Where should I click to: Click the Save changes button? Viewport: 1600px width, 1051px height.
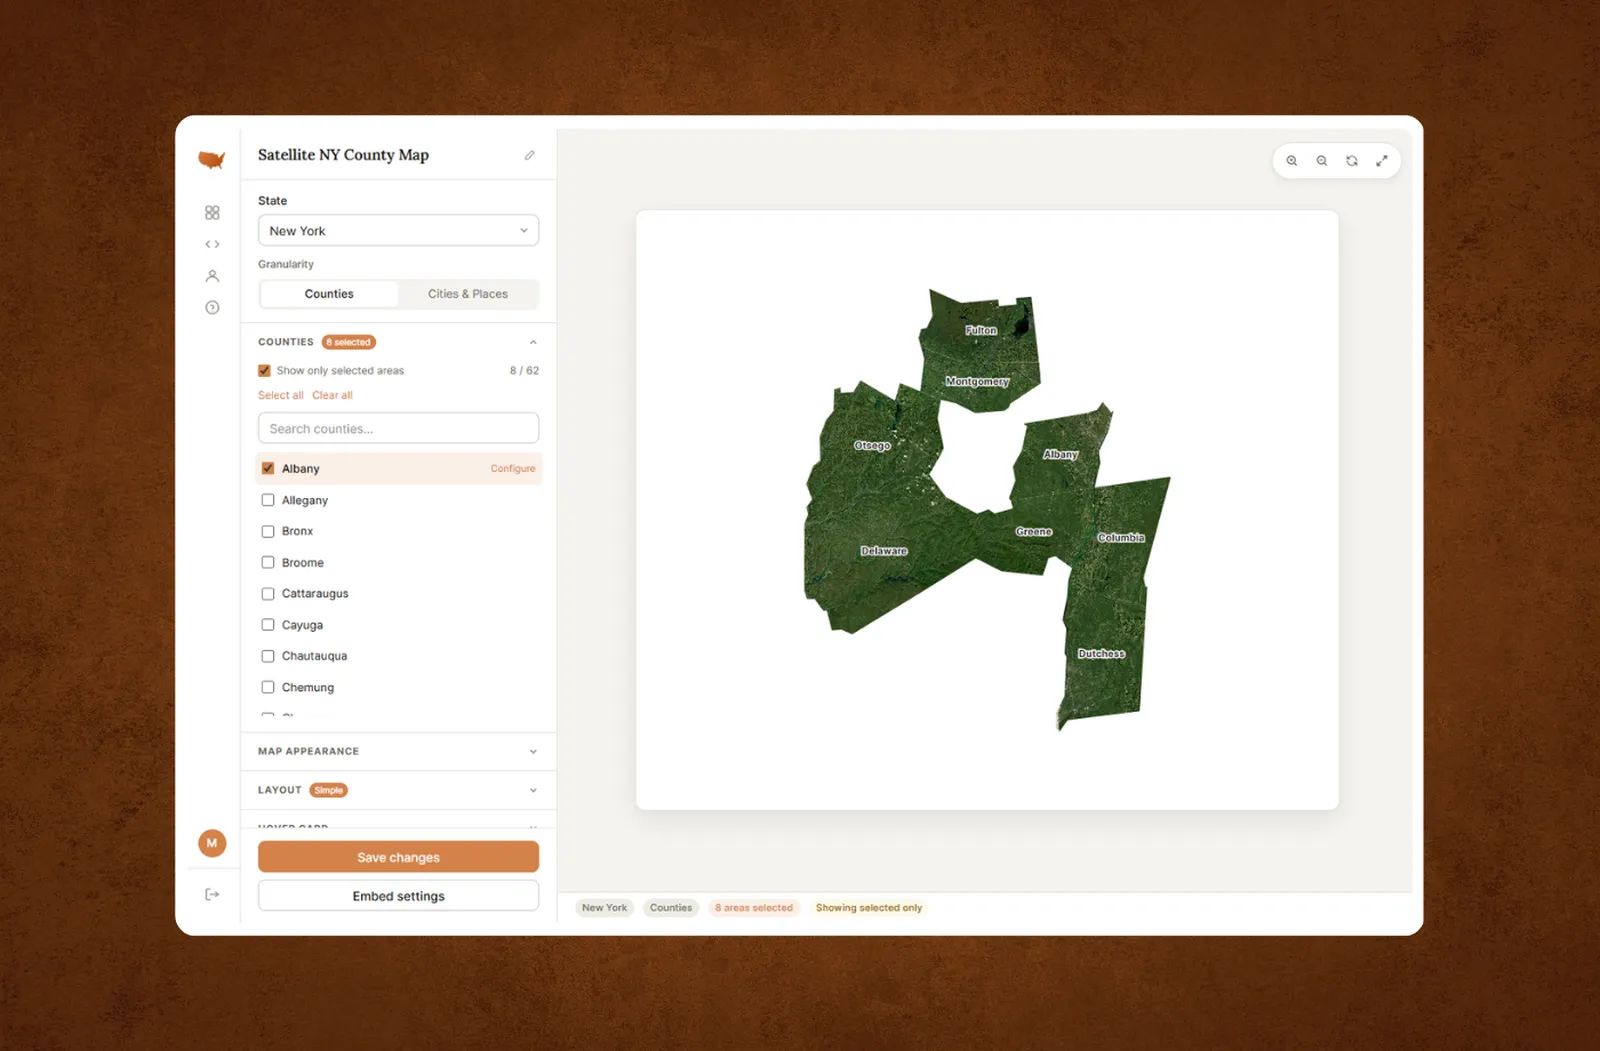click(398, 857)
